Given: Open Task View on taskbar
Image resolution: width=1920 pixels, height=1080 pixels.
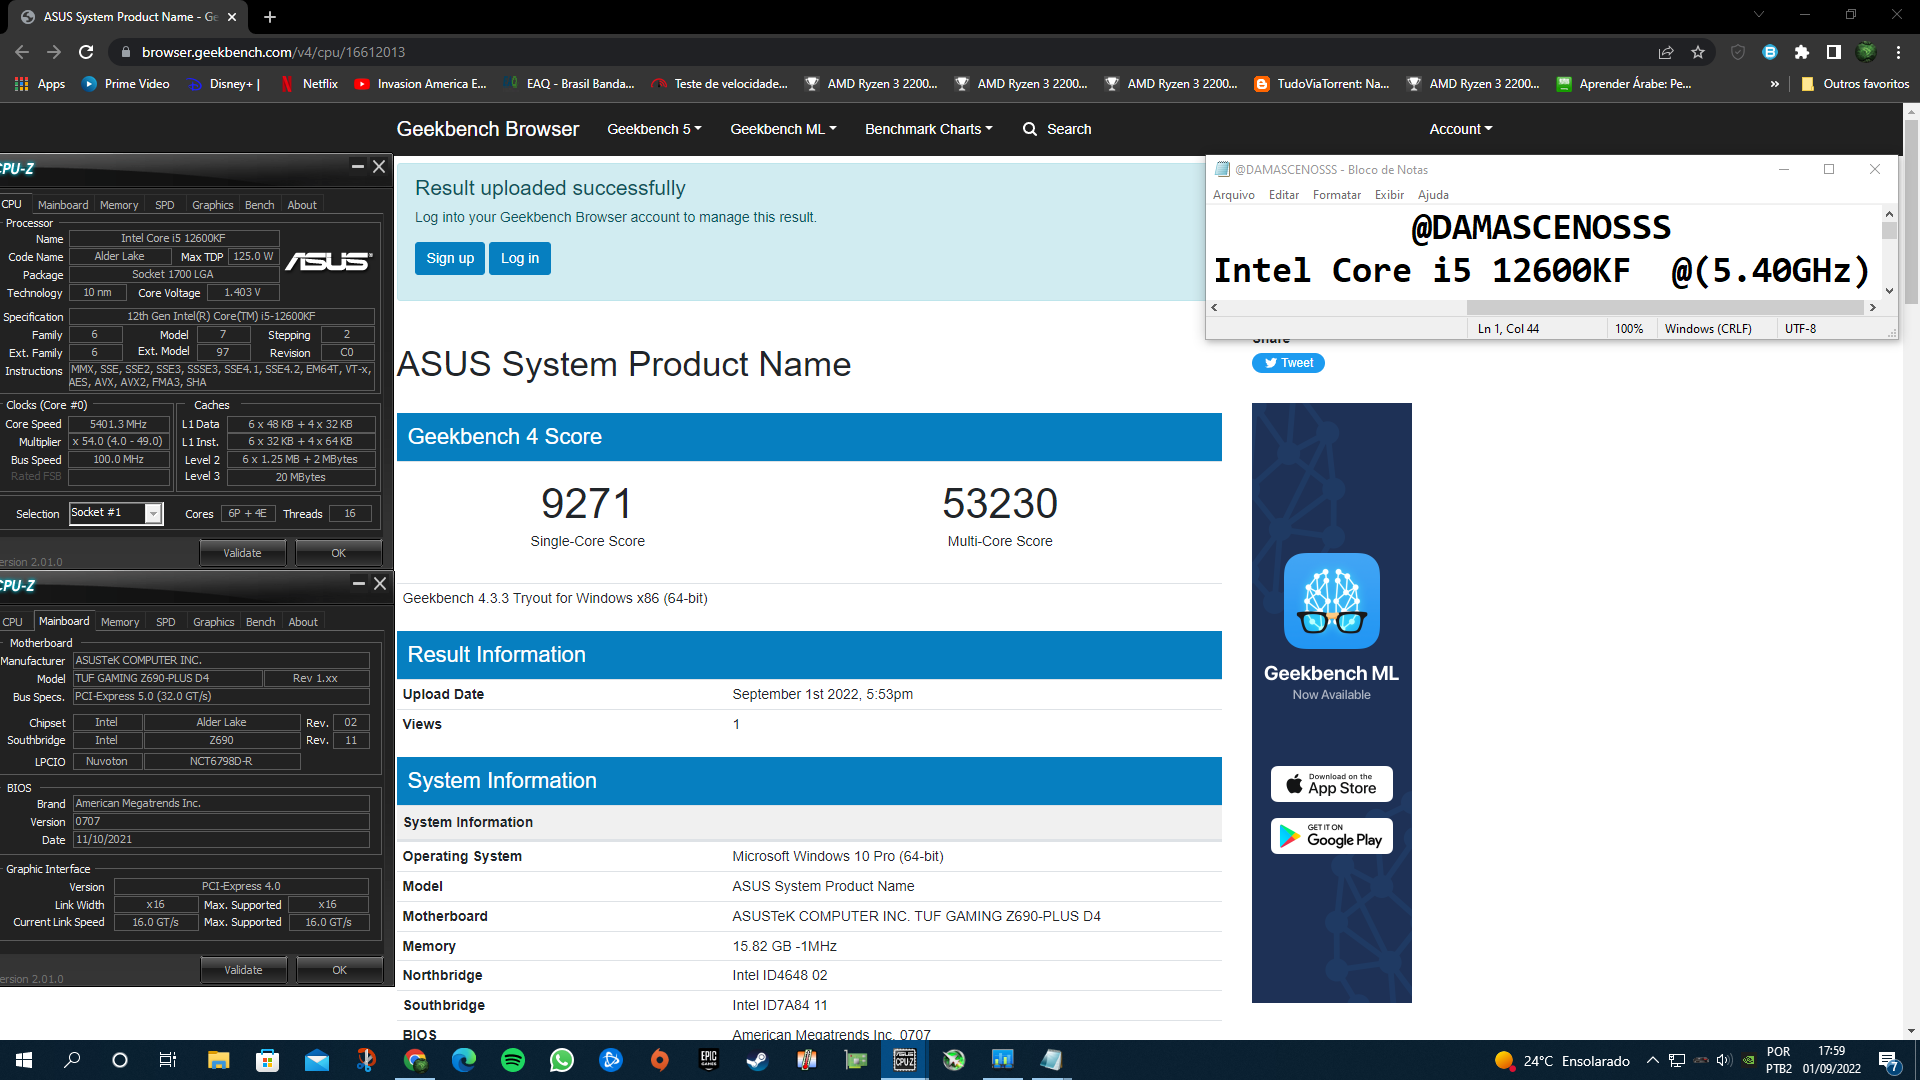Looking at the screenshot, I should point(168,1060).
